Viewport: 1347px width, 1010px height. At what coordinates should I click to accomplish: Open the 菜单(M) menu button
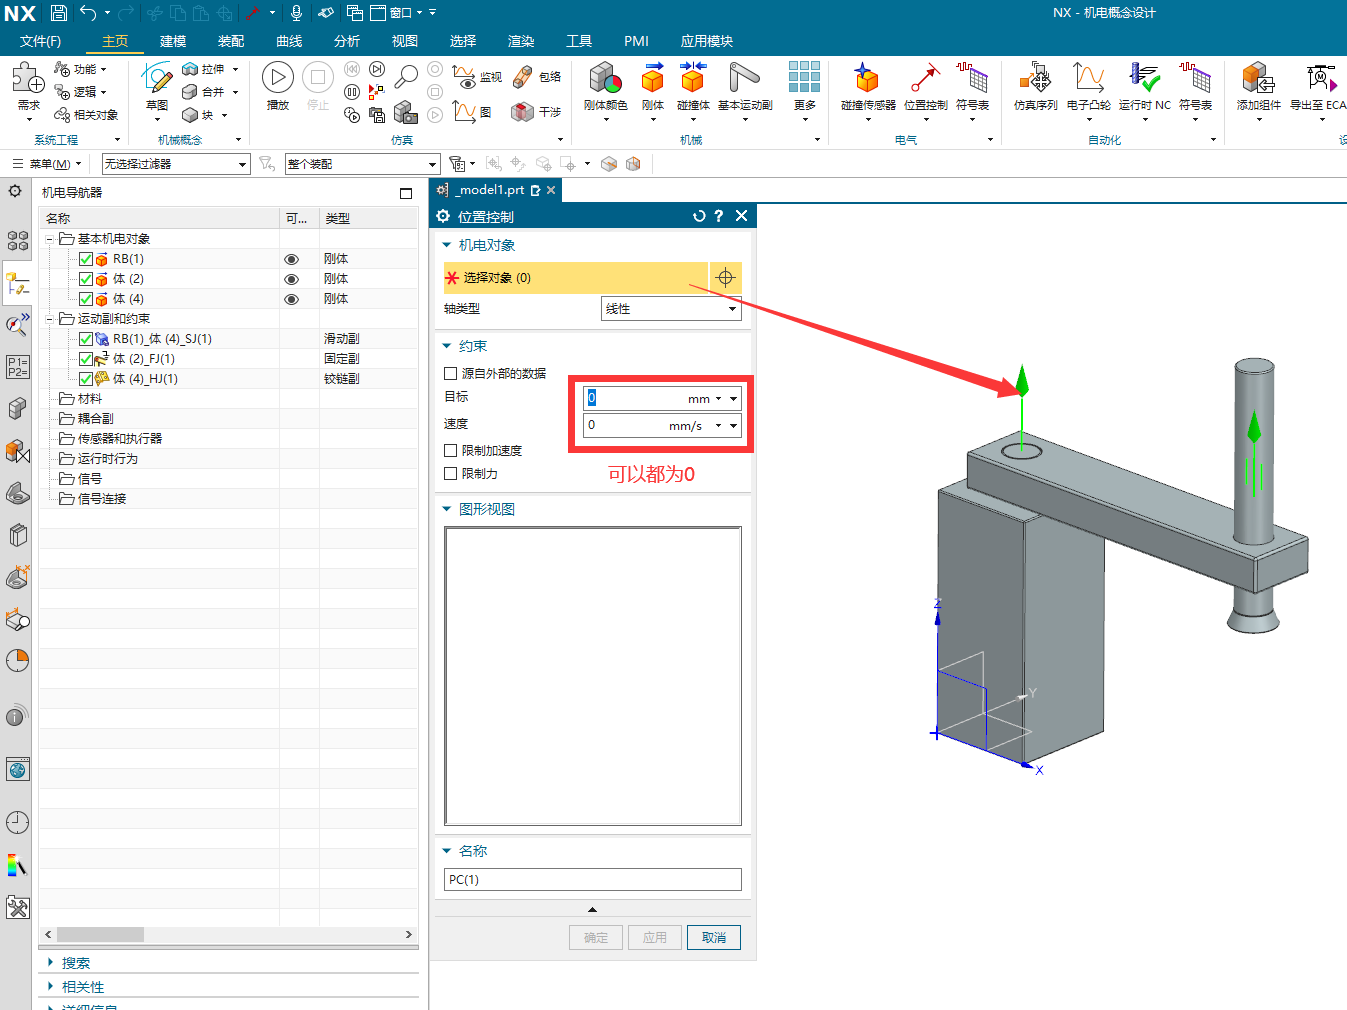coord(47,164)
